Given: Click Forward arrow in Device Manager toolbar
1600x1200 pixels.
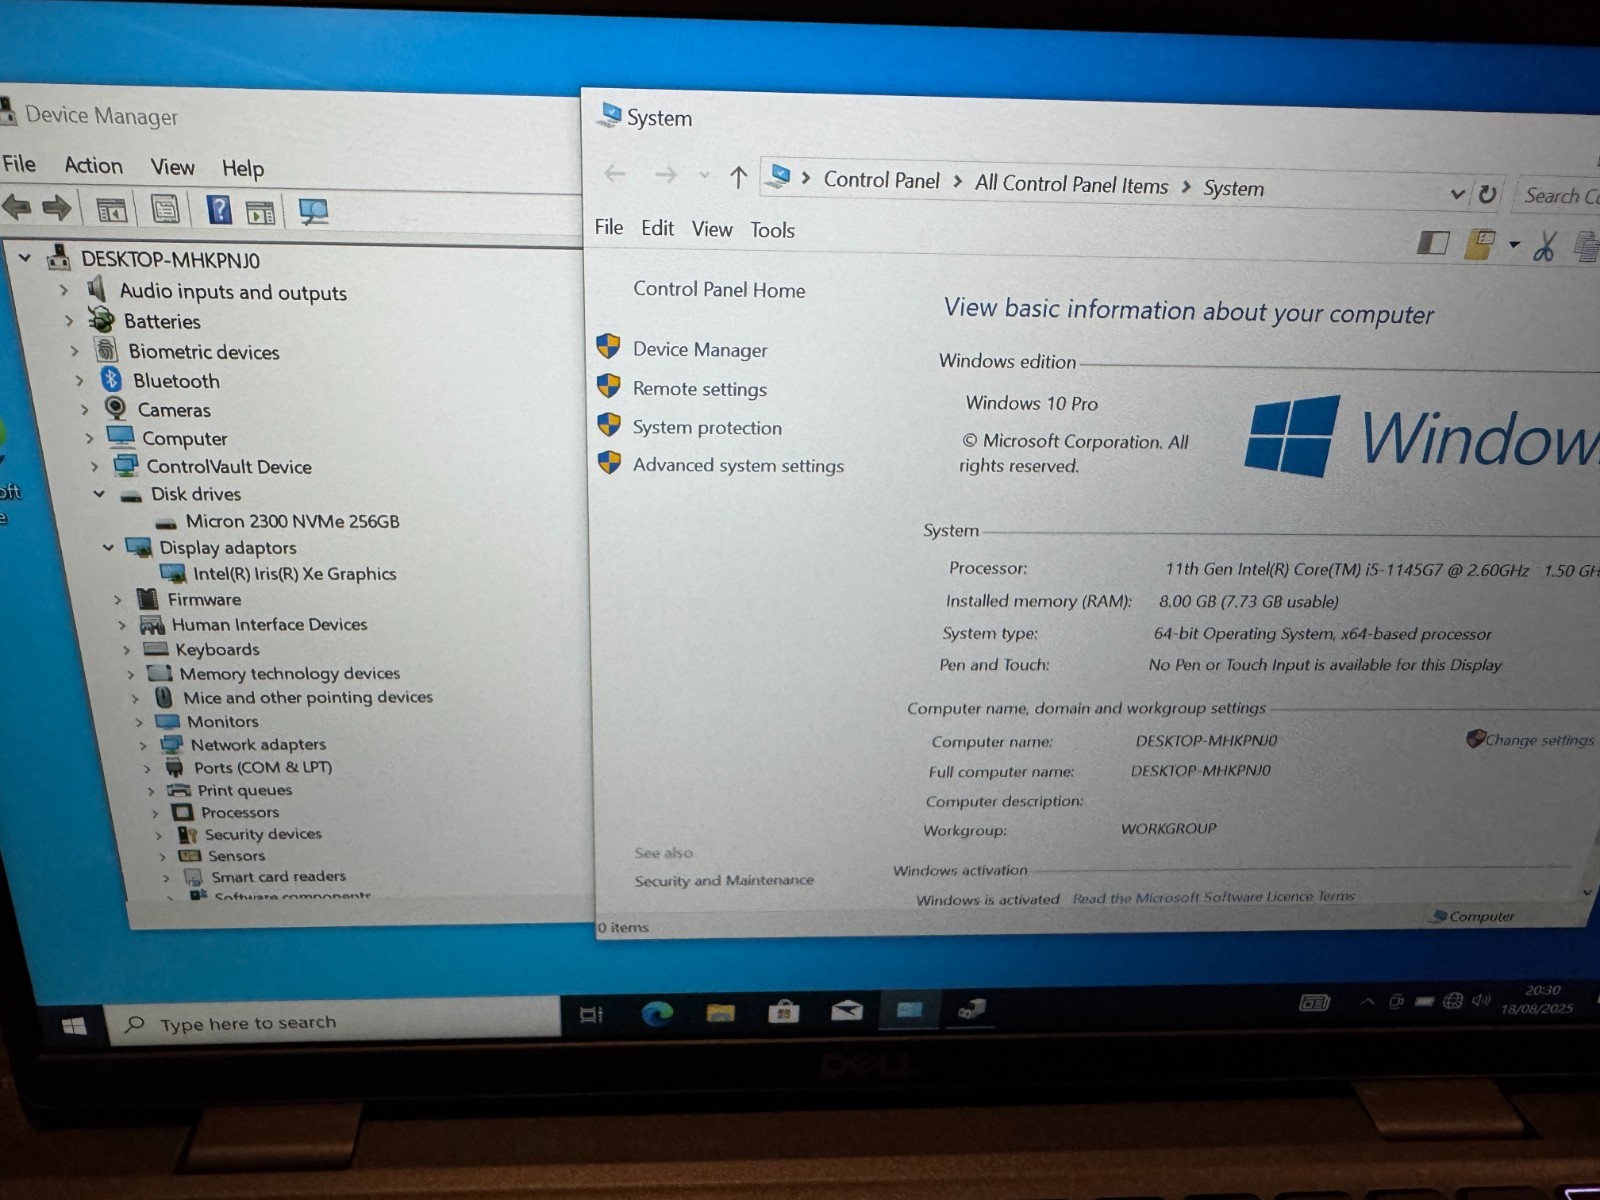Looking at the screenshot, I should pos(57,208).
